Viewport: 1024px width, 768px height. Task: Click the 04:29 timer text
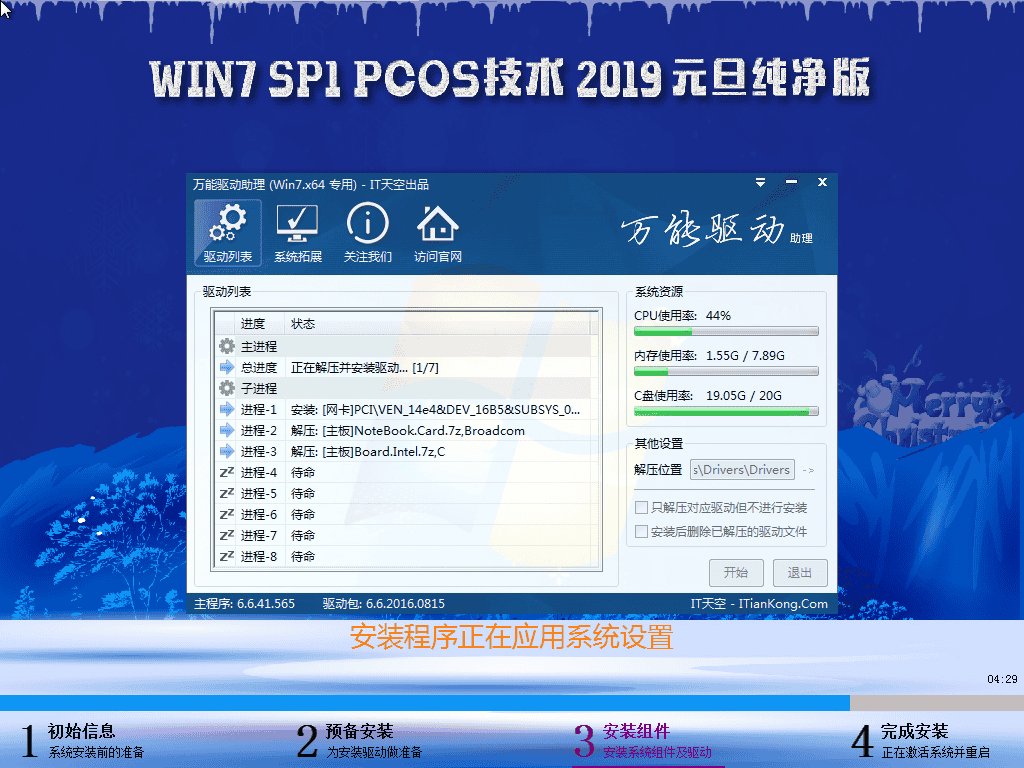click(1002, 679)
